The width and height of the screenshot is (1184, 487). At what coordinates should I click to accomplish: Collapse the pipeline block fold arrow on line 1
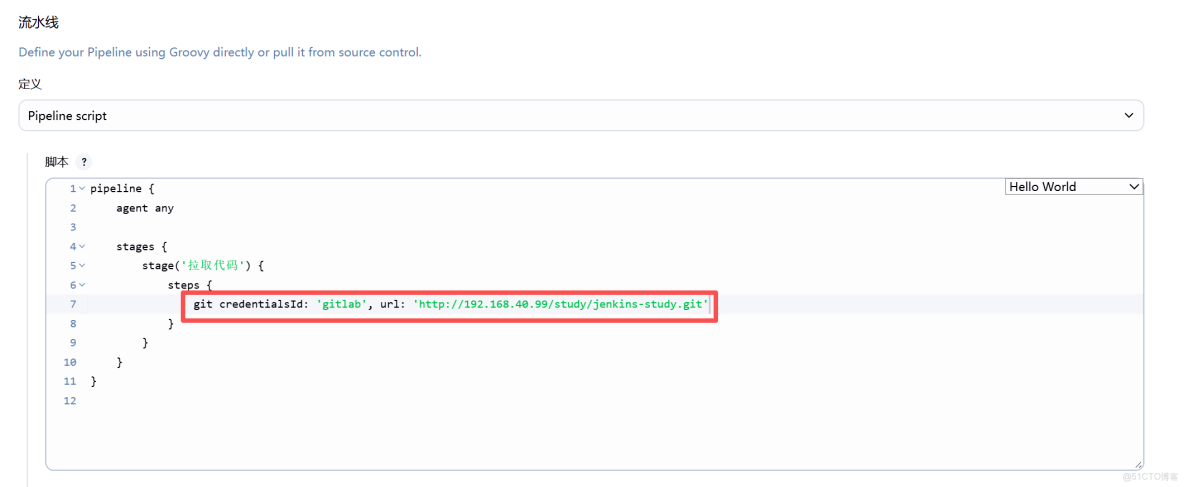(x=82, y=188)
